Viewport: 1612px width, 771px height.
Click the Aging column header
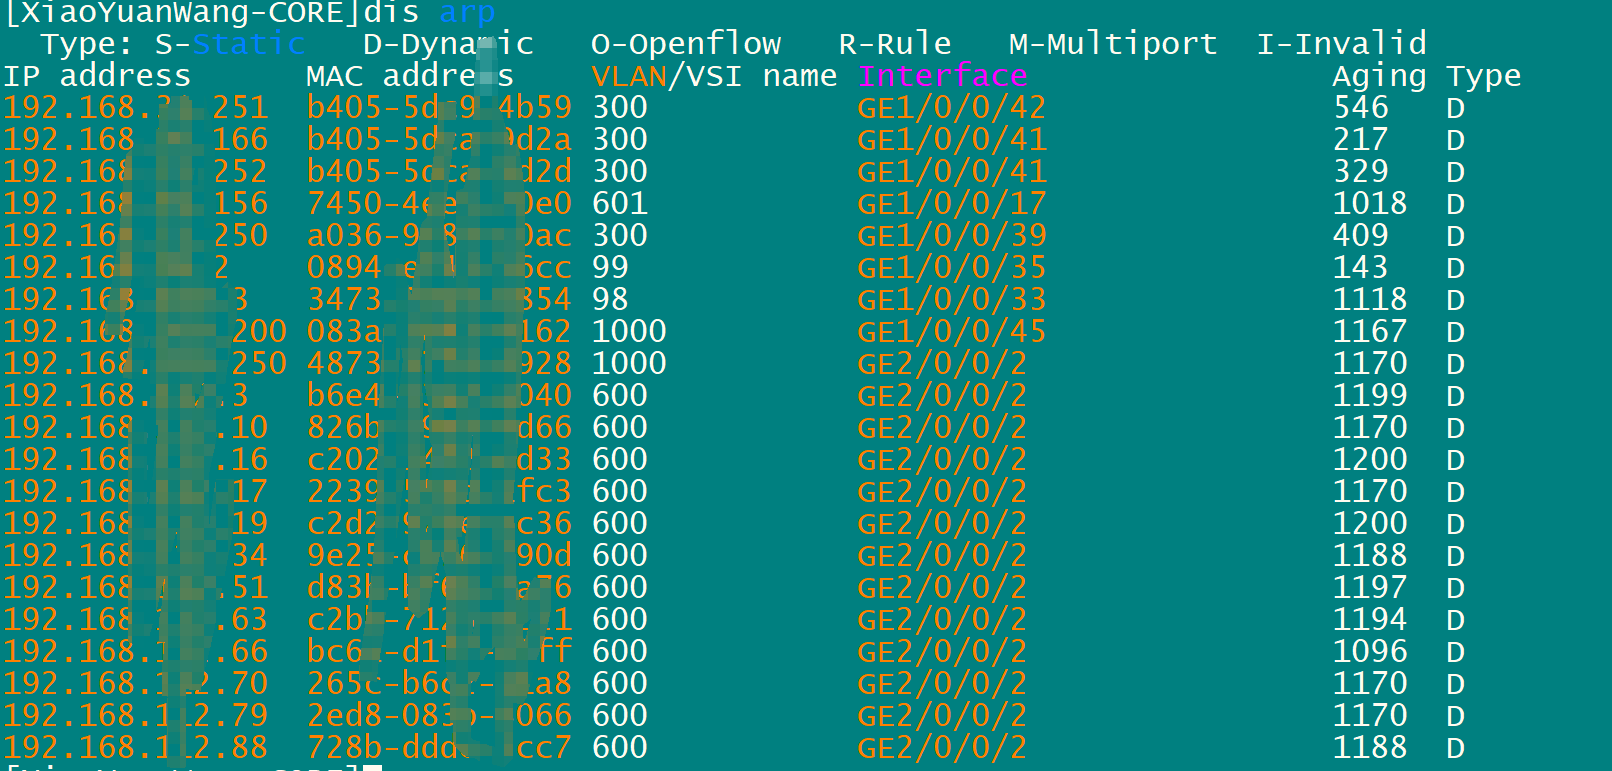[x=1379, y=76]
